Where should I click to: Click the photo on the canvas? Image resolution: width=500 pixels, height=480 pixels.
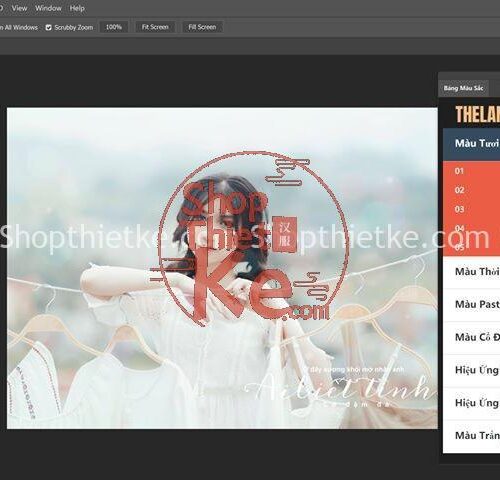click(x=222, y=268)
